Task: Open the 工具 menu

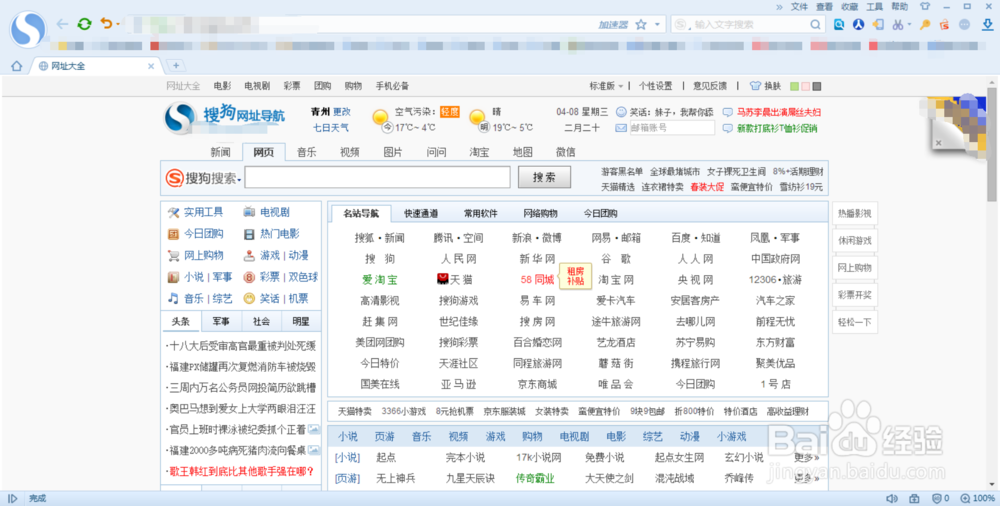Action: [x=874, y=7]
